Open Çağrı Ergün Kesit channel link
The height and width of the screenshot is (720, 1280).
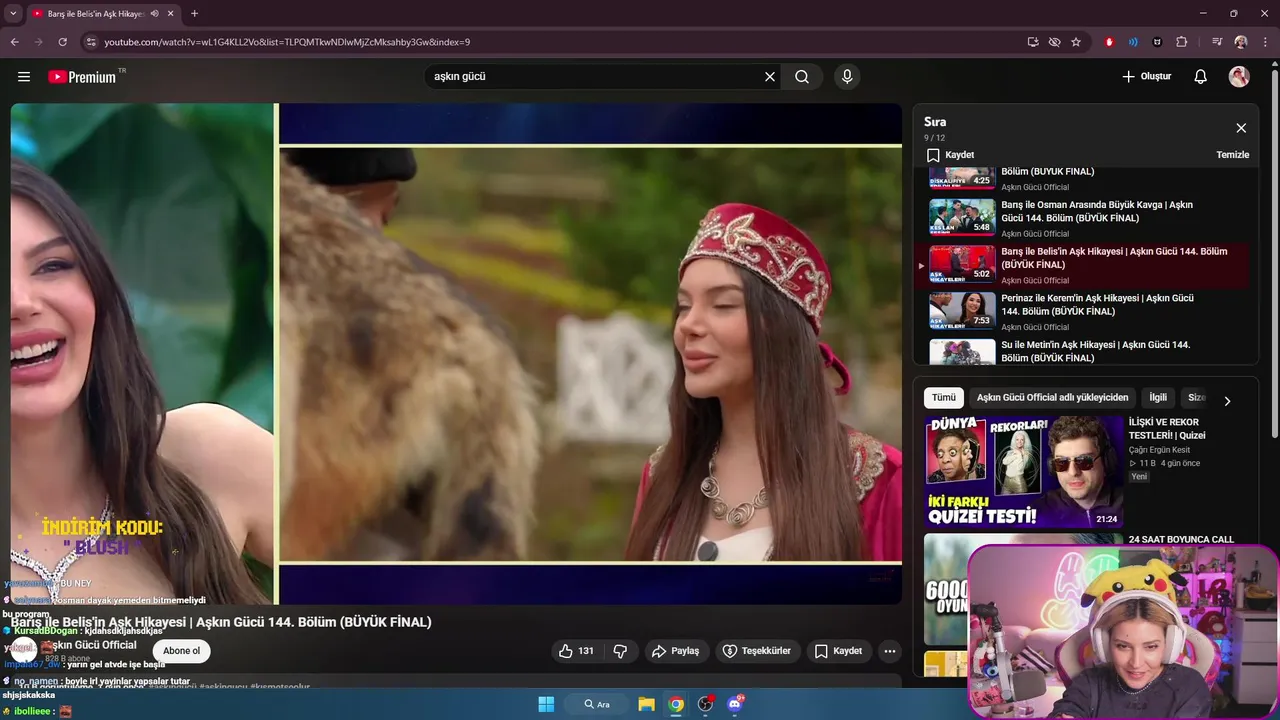coord(1159,449)
